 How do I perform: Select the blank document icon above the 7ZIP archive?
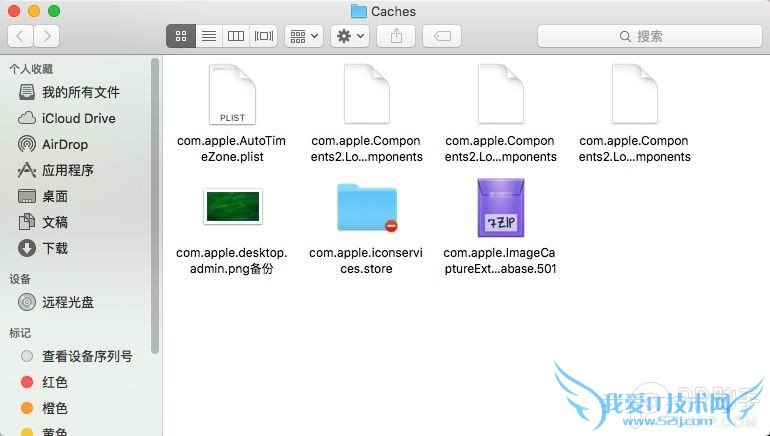tap(500, 95)
